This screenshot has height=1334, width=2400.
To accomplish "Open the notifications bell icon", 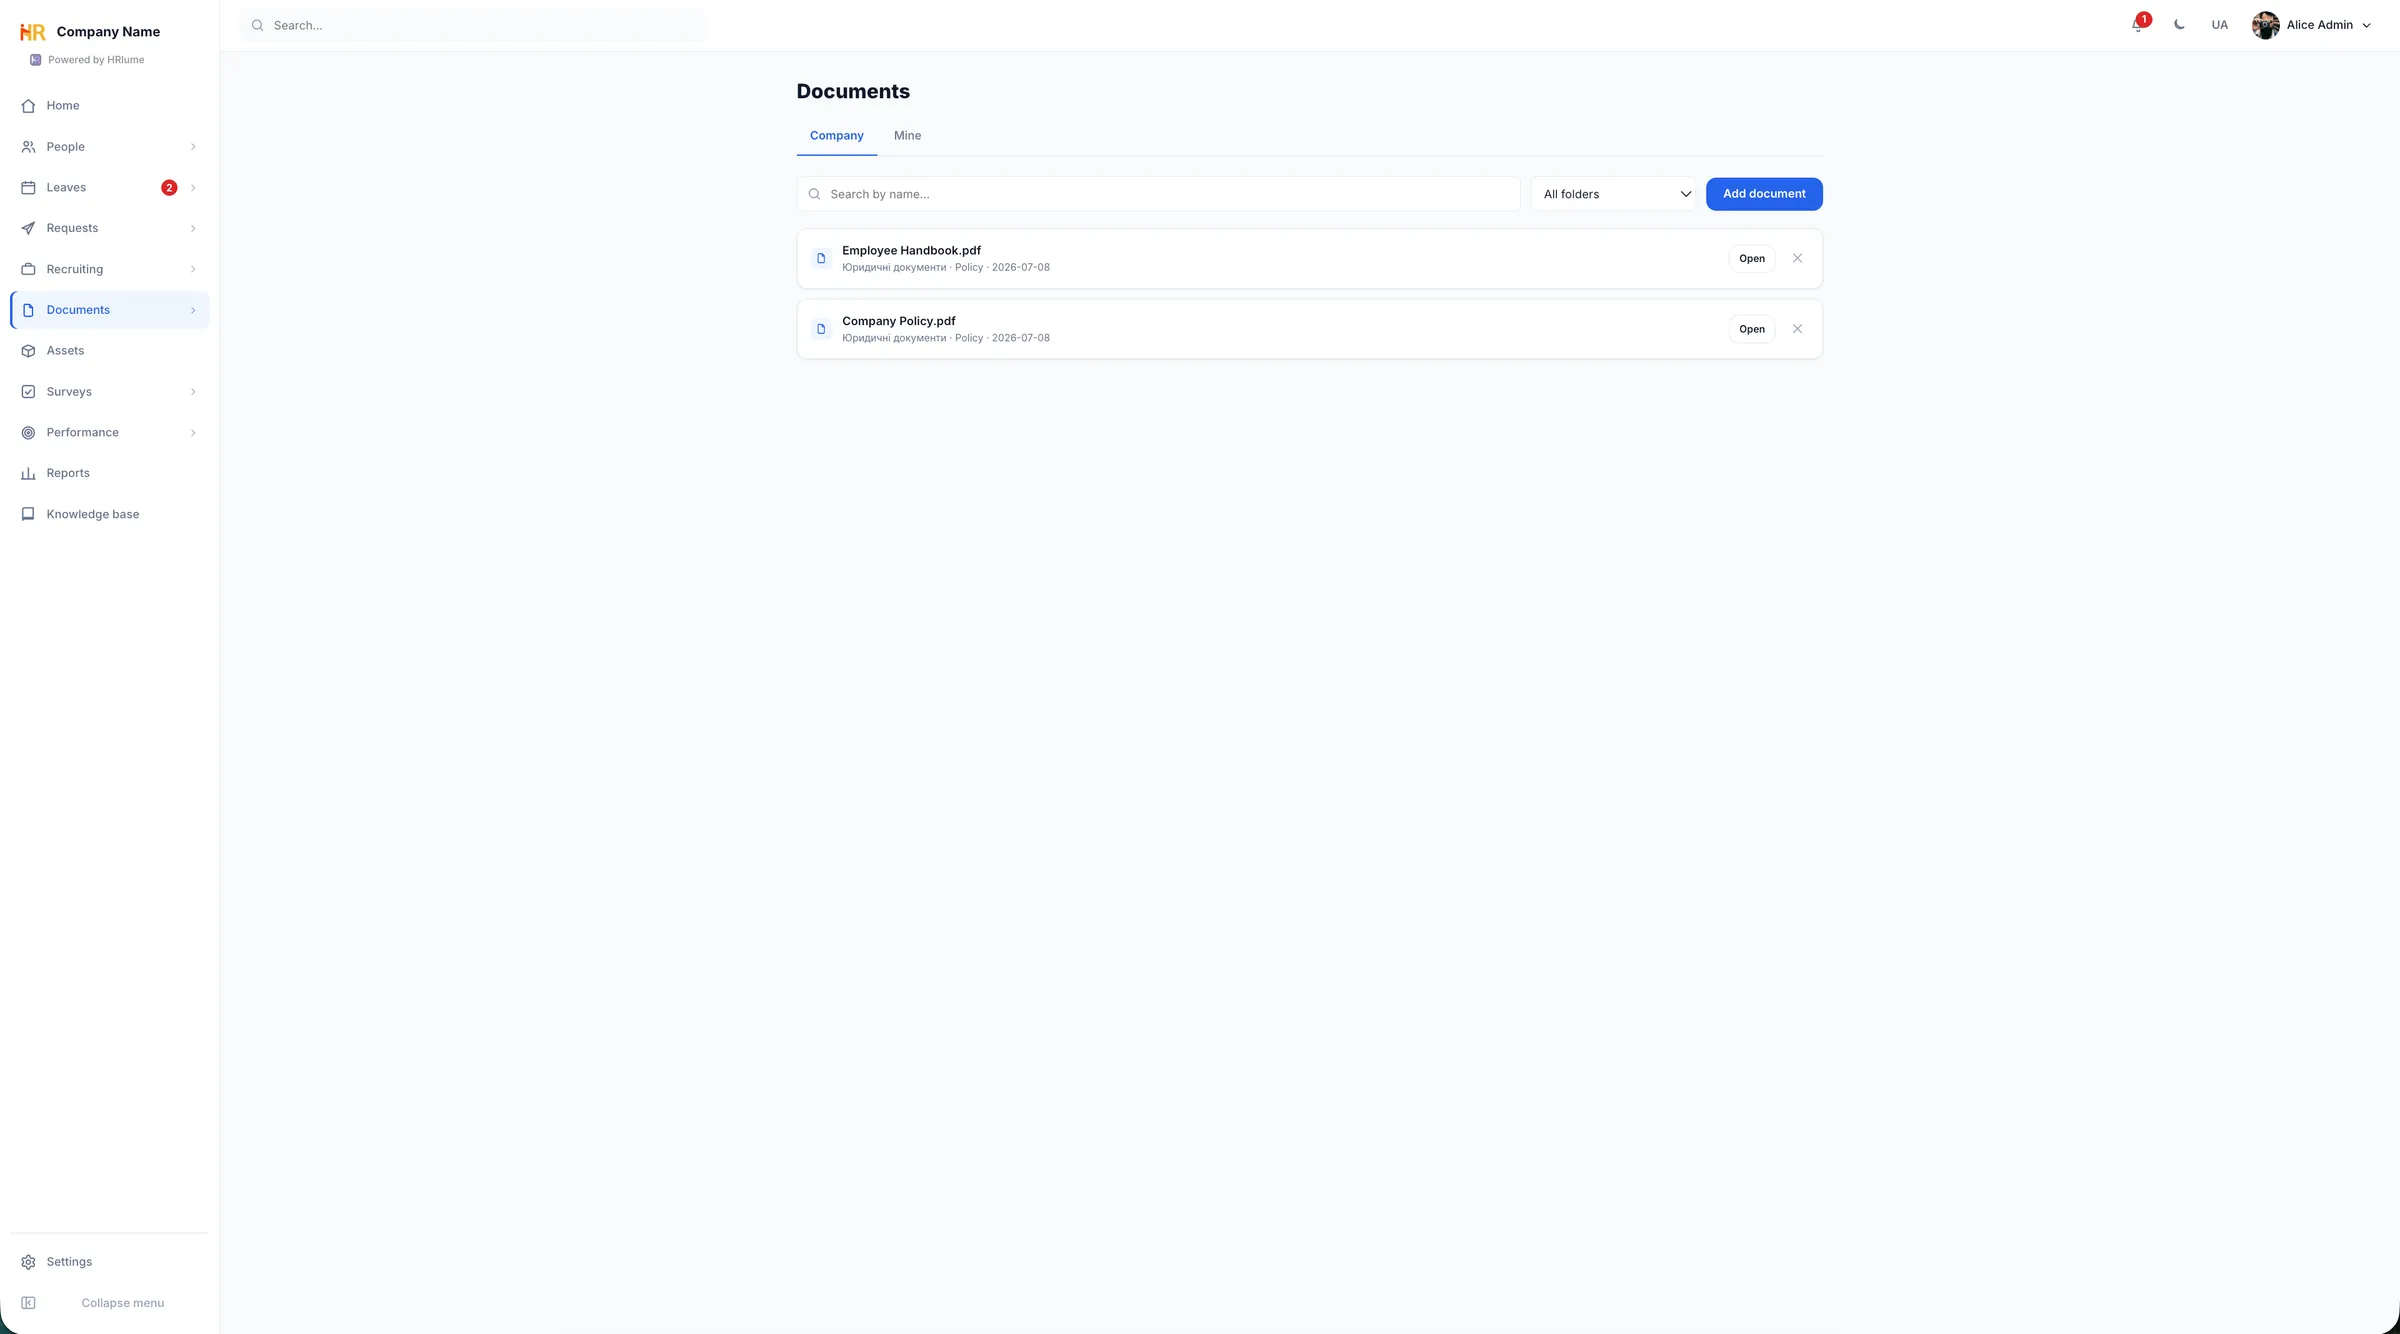I will pyautogui.click(x=2137, y=25).
